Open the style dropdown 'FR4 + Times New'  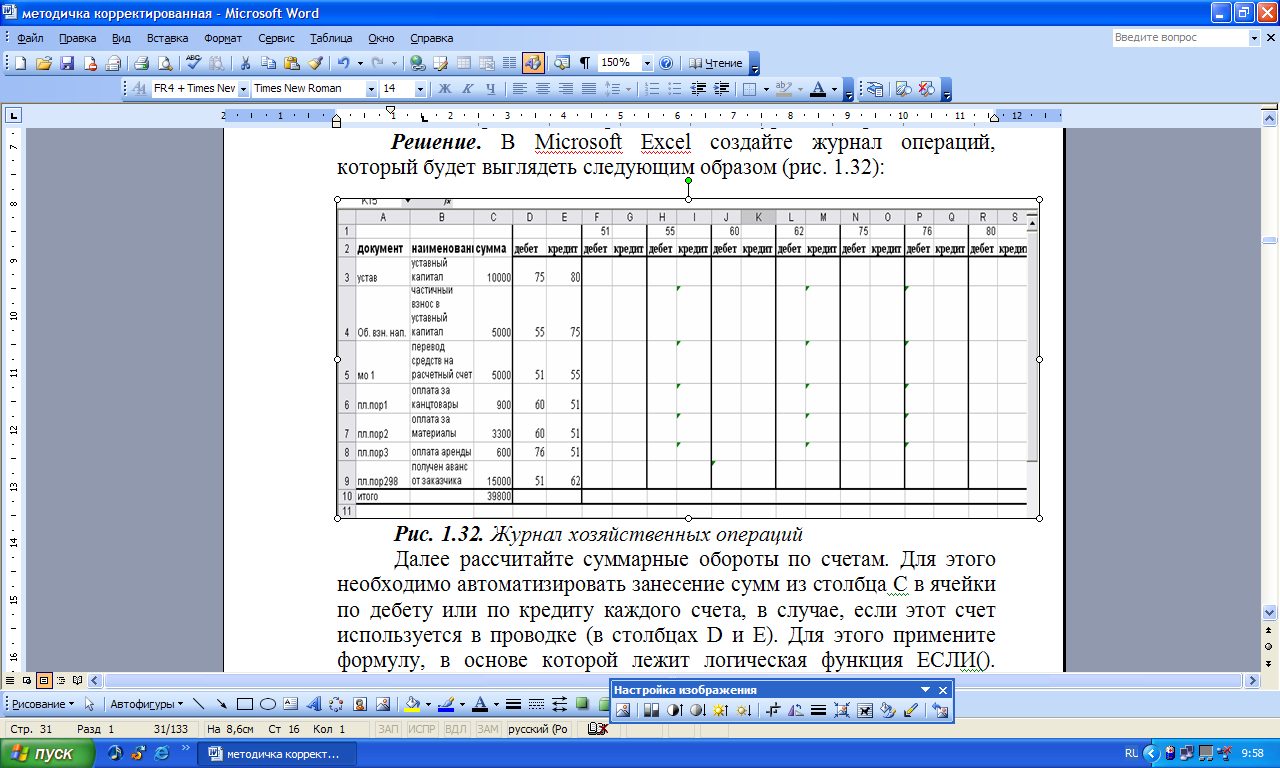click(242, 89)
